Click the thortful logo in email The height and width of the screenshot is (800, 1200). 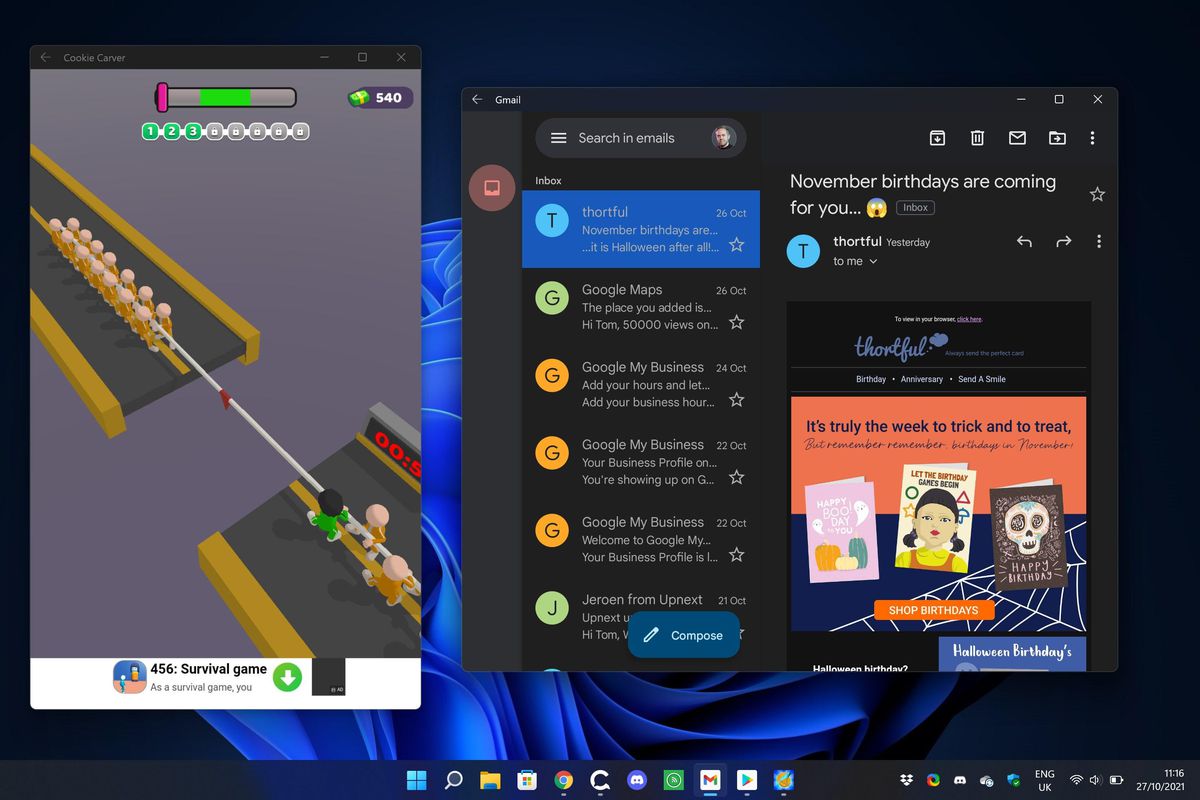(901, 347)
